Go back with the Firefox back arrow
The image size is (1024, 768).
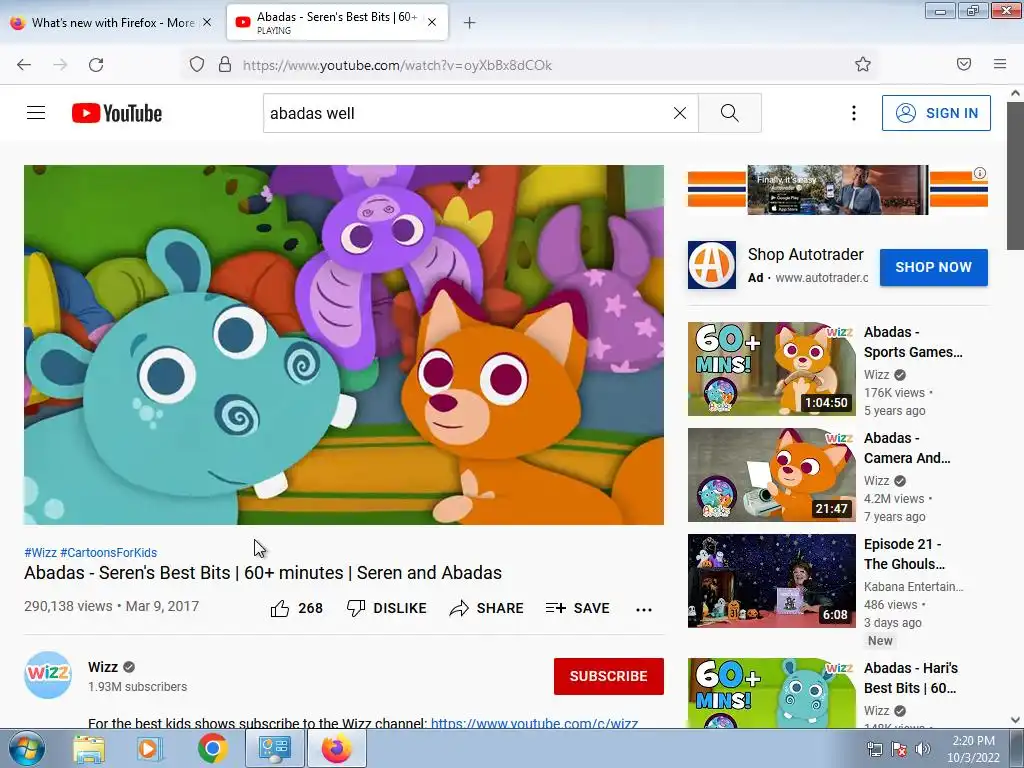(24, 65)
